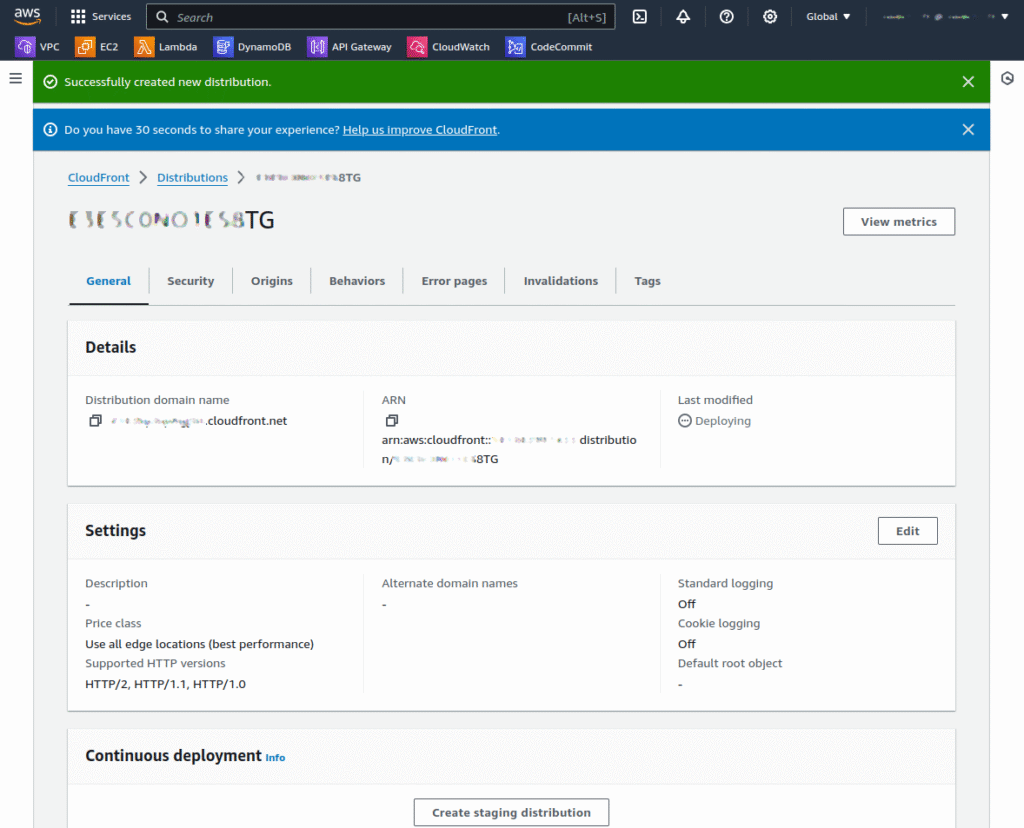Follow the Help us improve CloudFront link
This screenshot has width=1024, height=828.
pos(420,130)
